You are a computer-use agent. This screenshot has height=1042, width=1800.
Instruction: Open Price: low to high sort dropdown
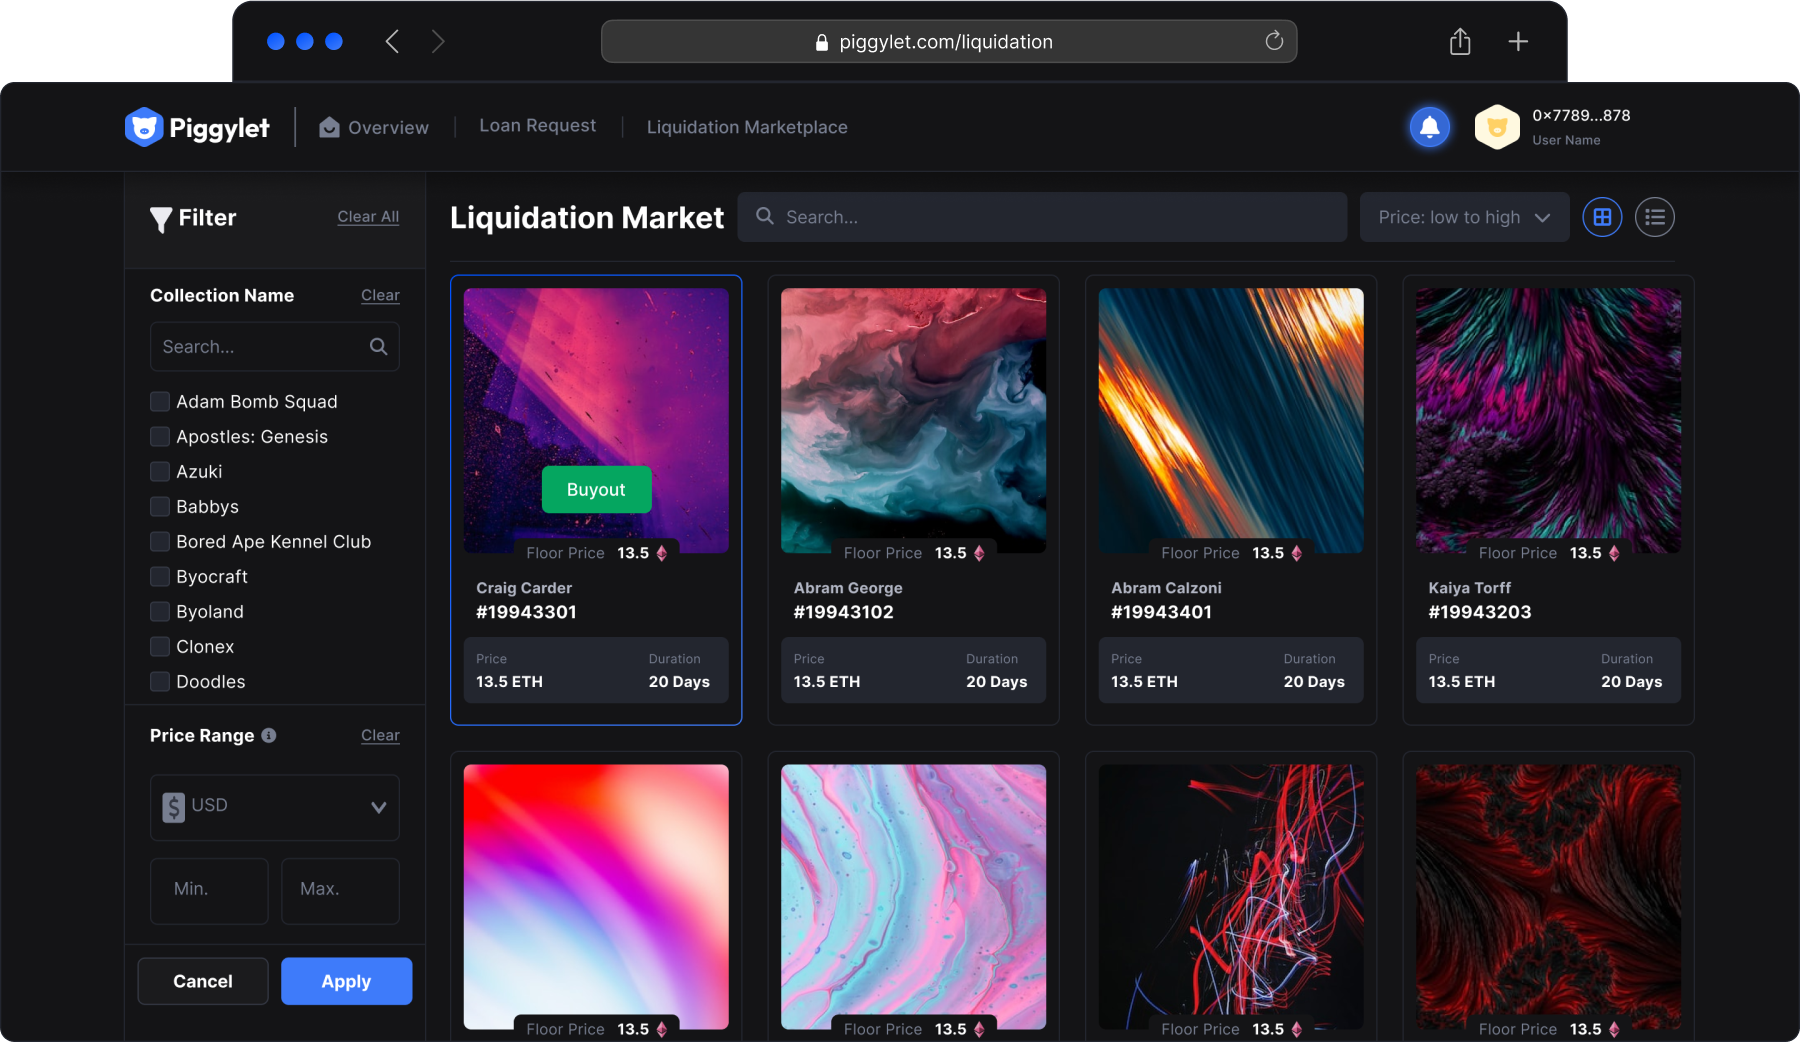click(1464, 217)
